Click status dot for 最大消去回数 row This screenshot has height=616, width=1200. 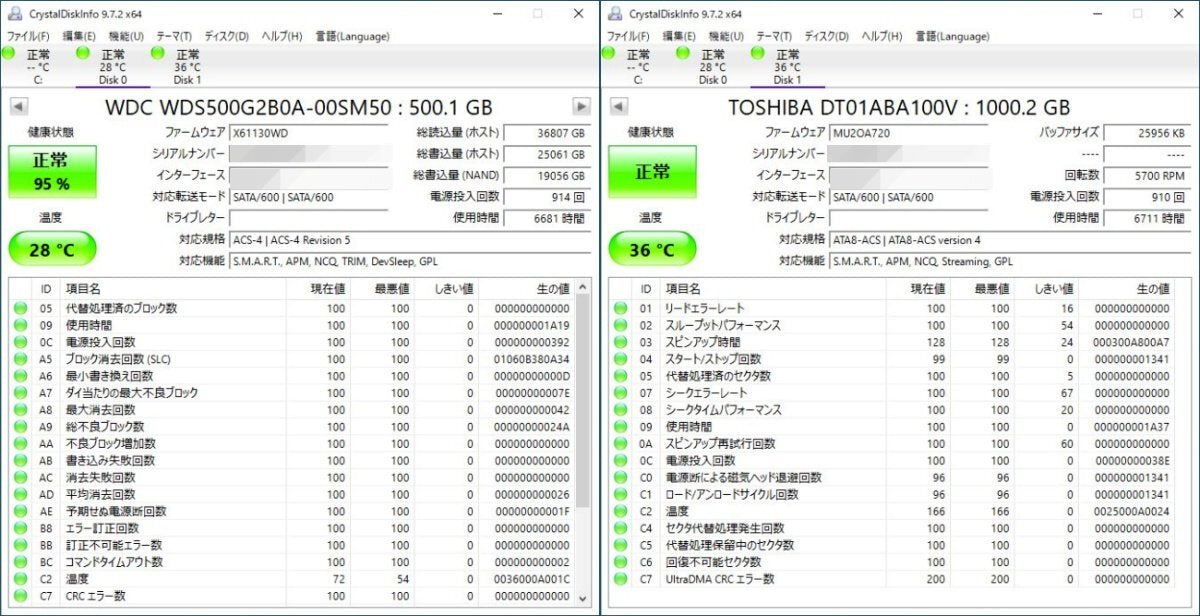pyautogui.click(x=20, y=410)
